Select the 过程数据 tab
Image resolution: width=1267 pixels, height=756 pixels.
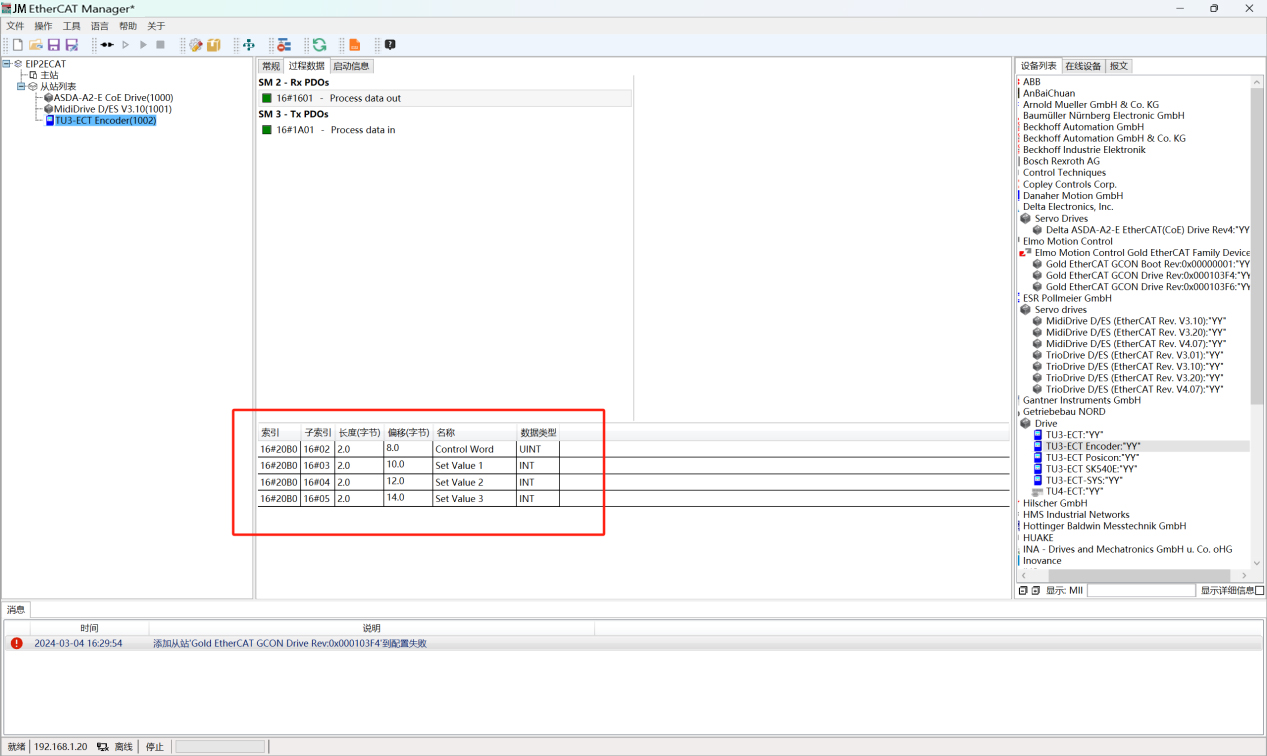tap(307, 66)
